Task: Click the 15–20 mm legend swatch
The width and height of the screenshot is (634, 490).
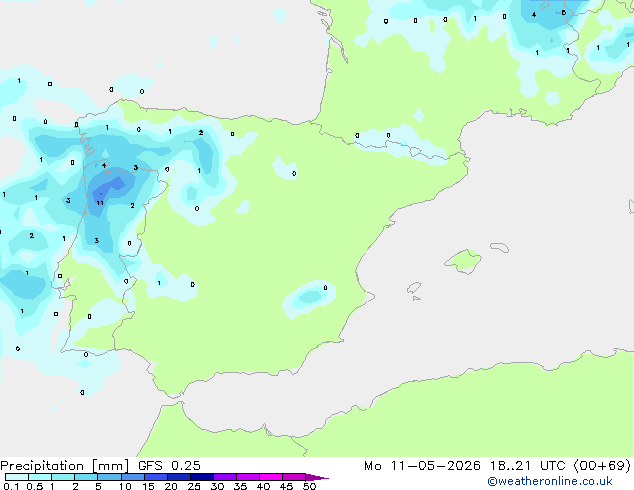Action: 156,477
